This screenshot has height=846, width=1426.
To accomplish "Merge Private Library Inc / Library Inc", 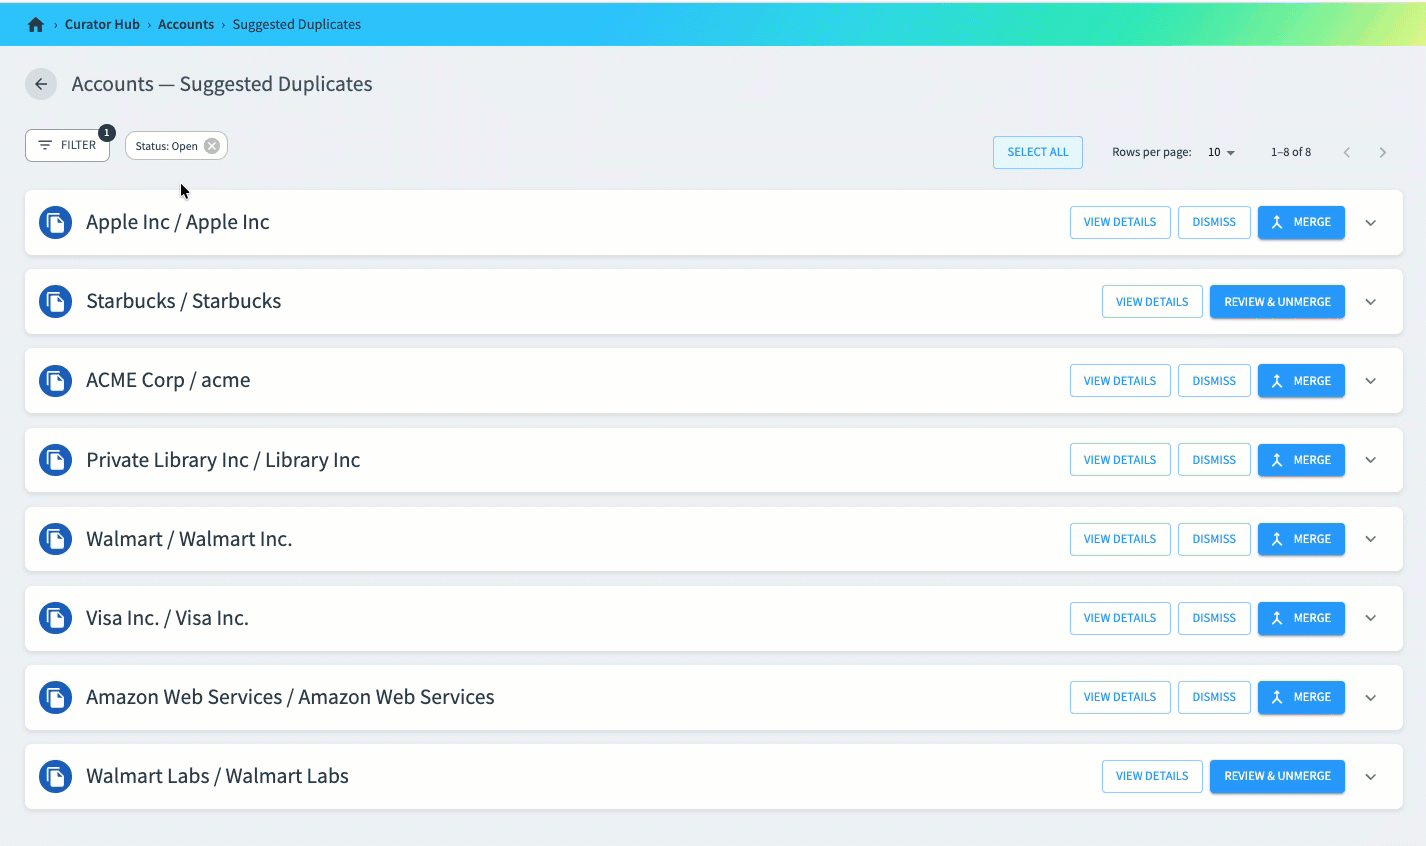I will 1301,460.
